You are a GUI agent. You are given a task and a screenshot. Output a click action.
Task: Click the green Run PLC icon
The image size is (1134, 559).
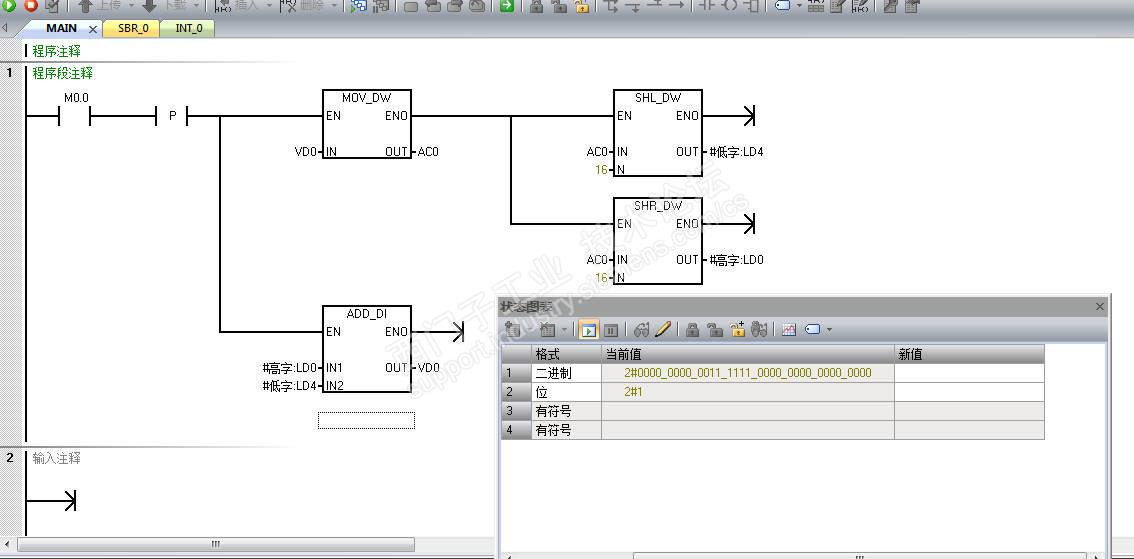pos(10,5)
